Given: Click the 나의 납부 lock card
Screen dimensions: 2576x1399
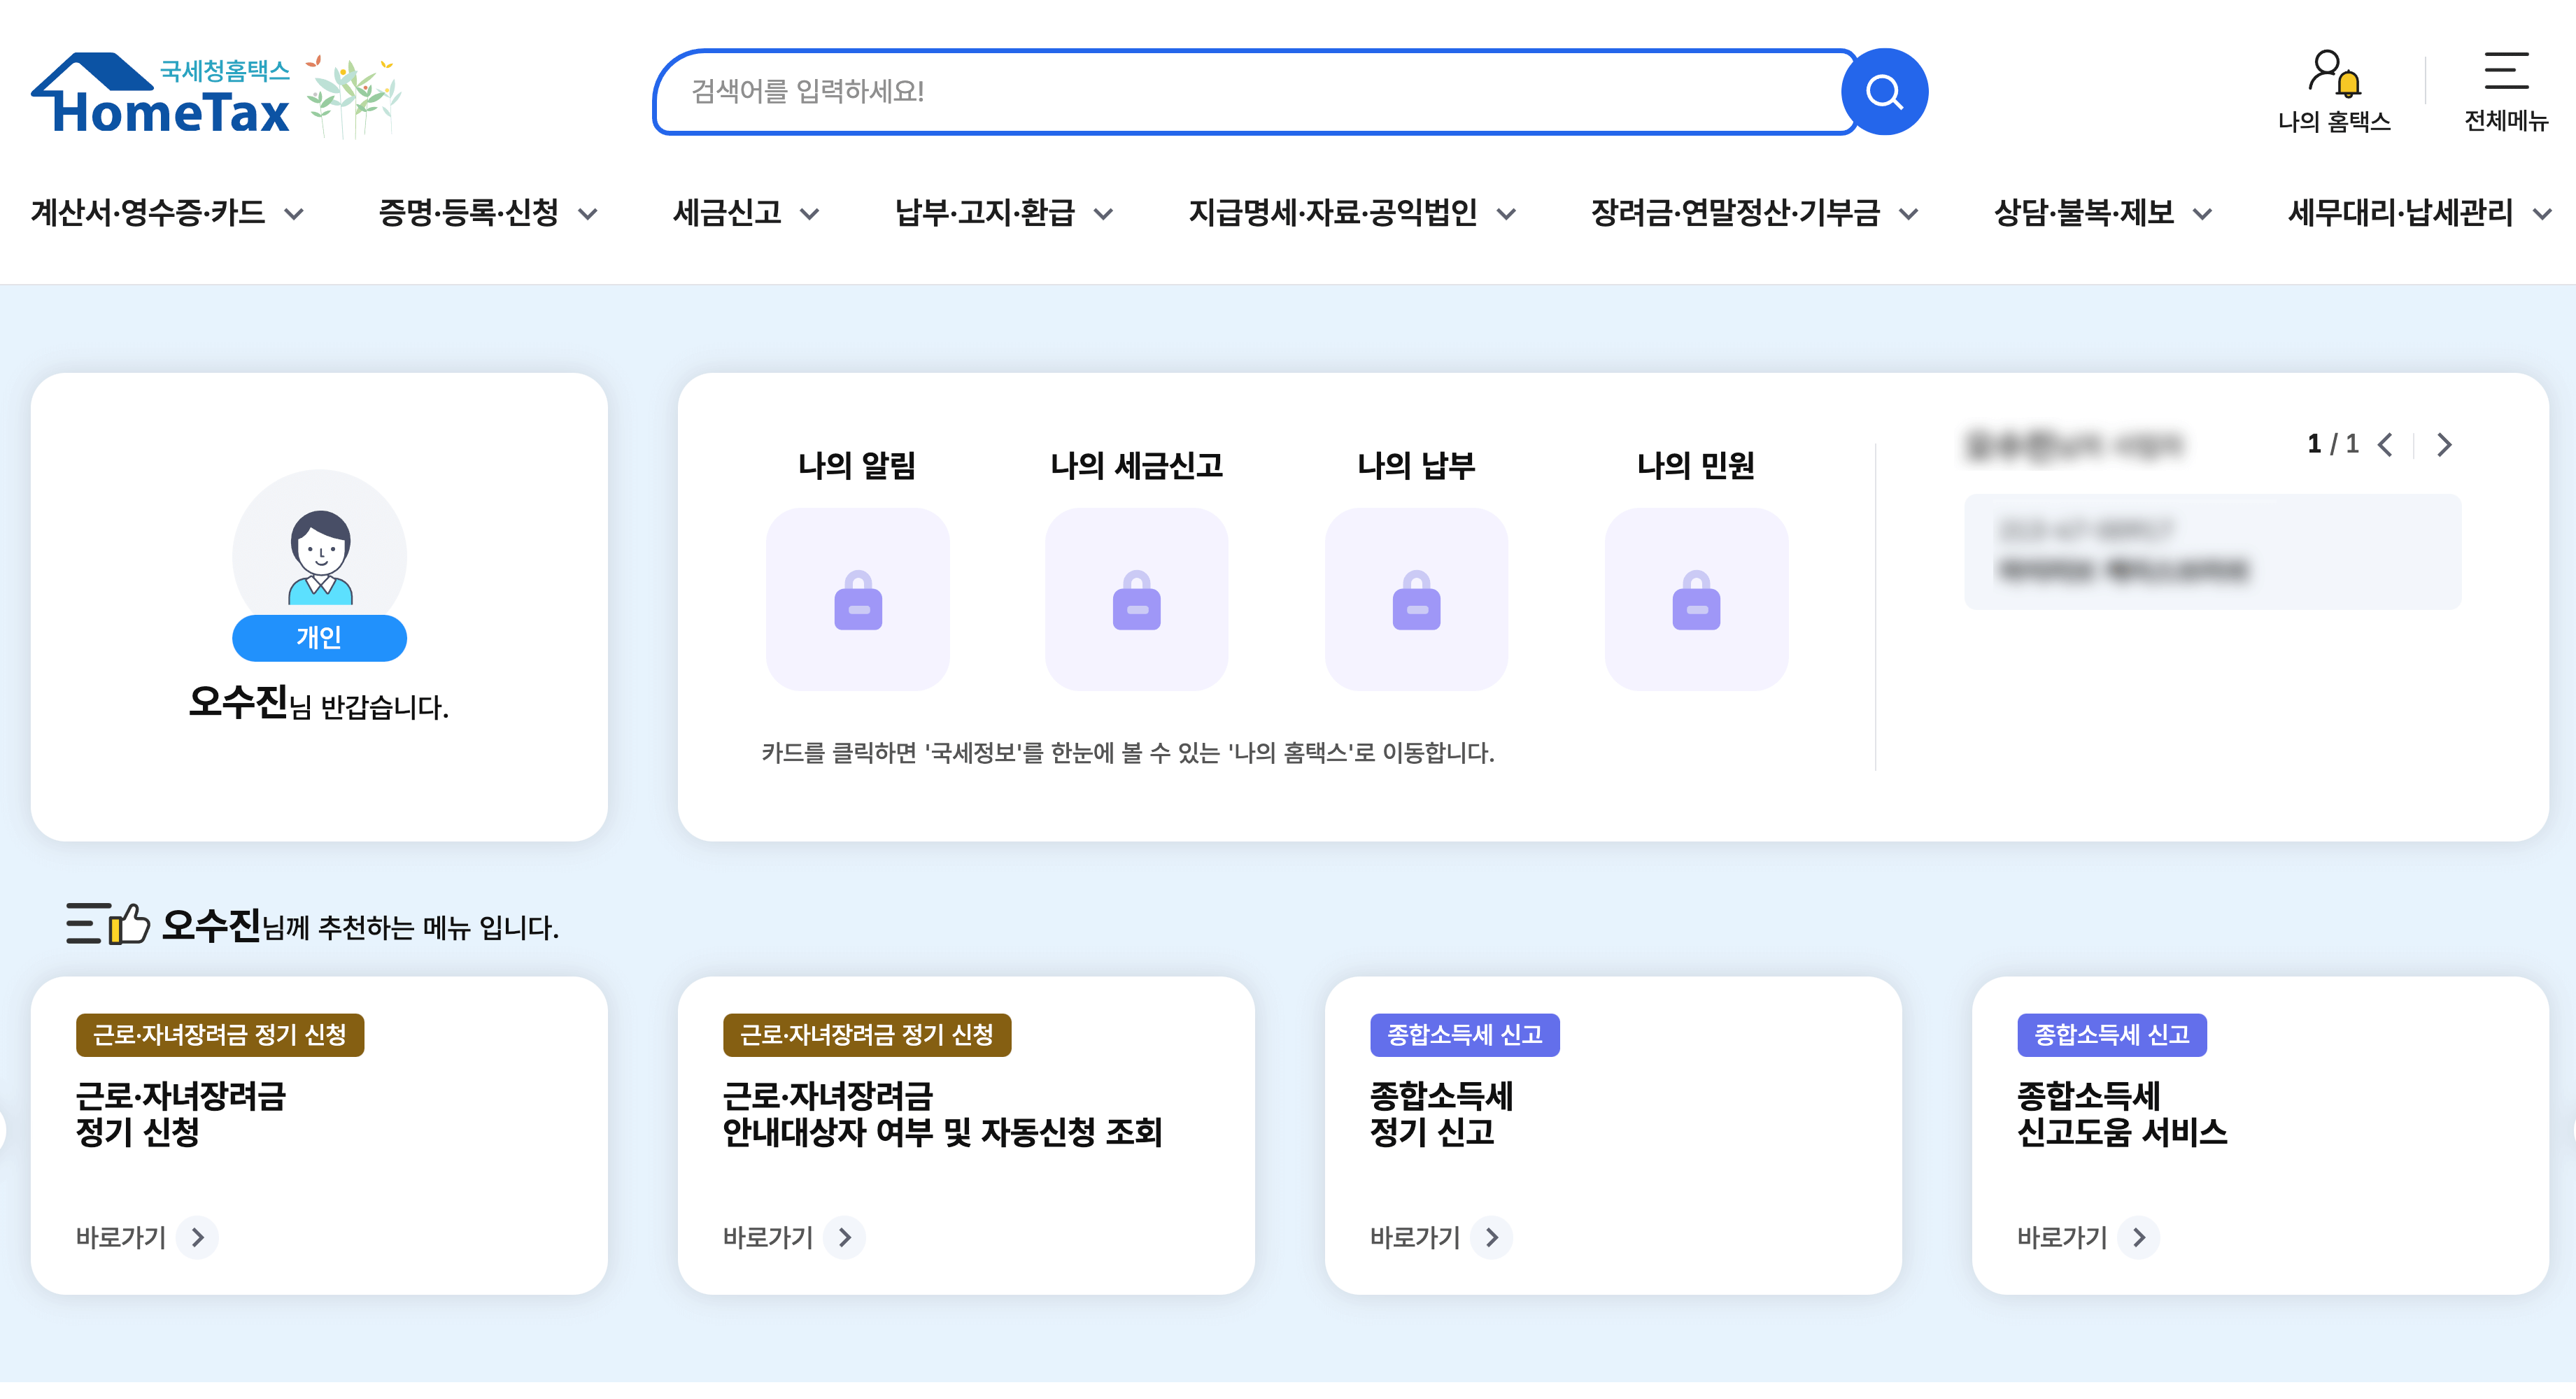Looking at the screenshot, I should [1416, 600].
